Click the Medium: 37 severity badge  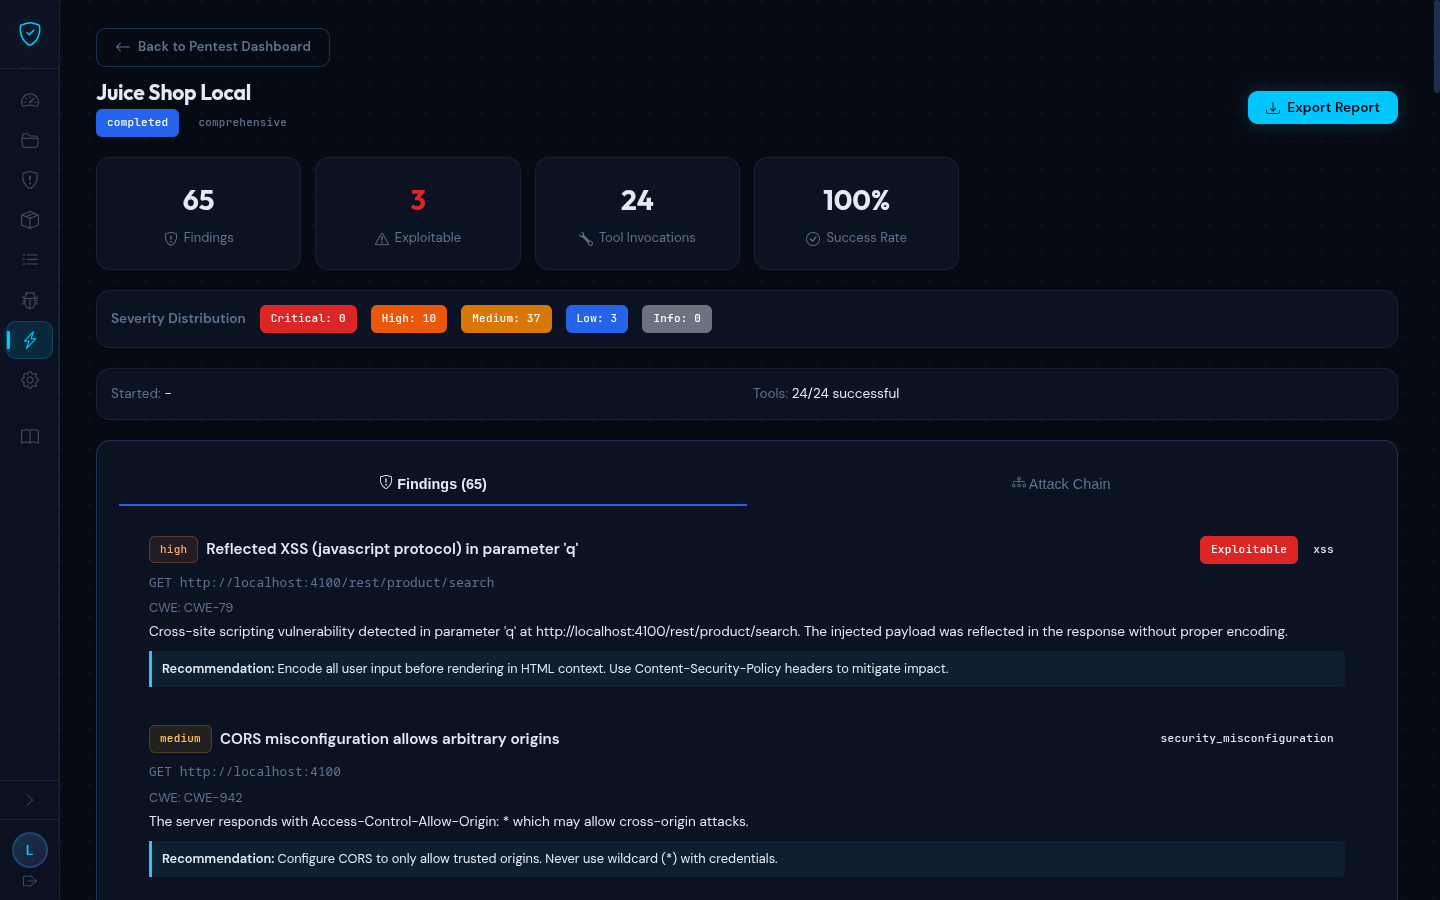pos(506,319)
